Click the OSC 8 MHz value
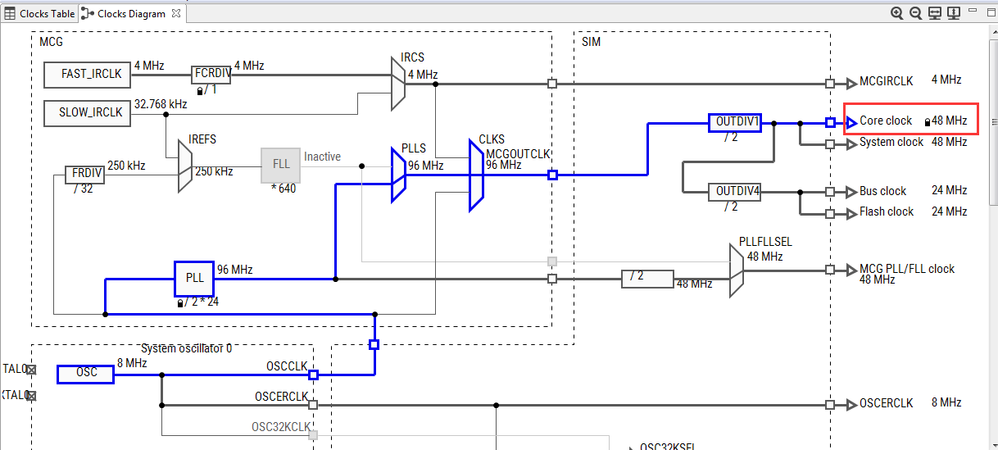 click(132, 363)
